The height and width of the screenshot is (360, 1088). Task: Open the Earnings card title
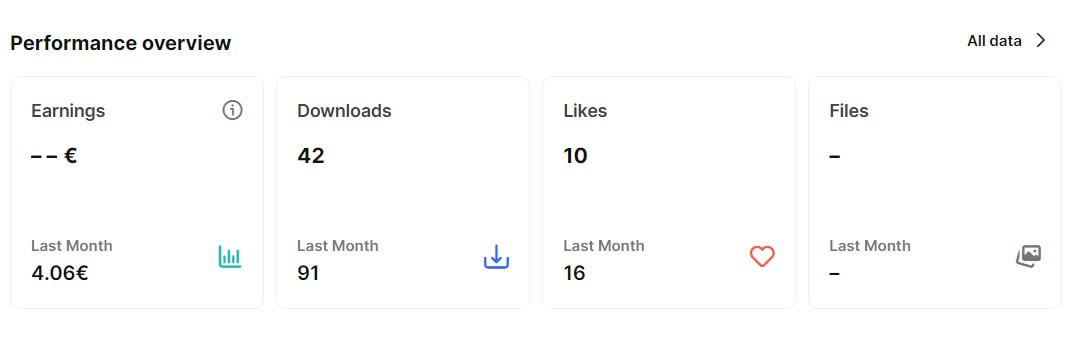coord(68,111)
